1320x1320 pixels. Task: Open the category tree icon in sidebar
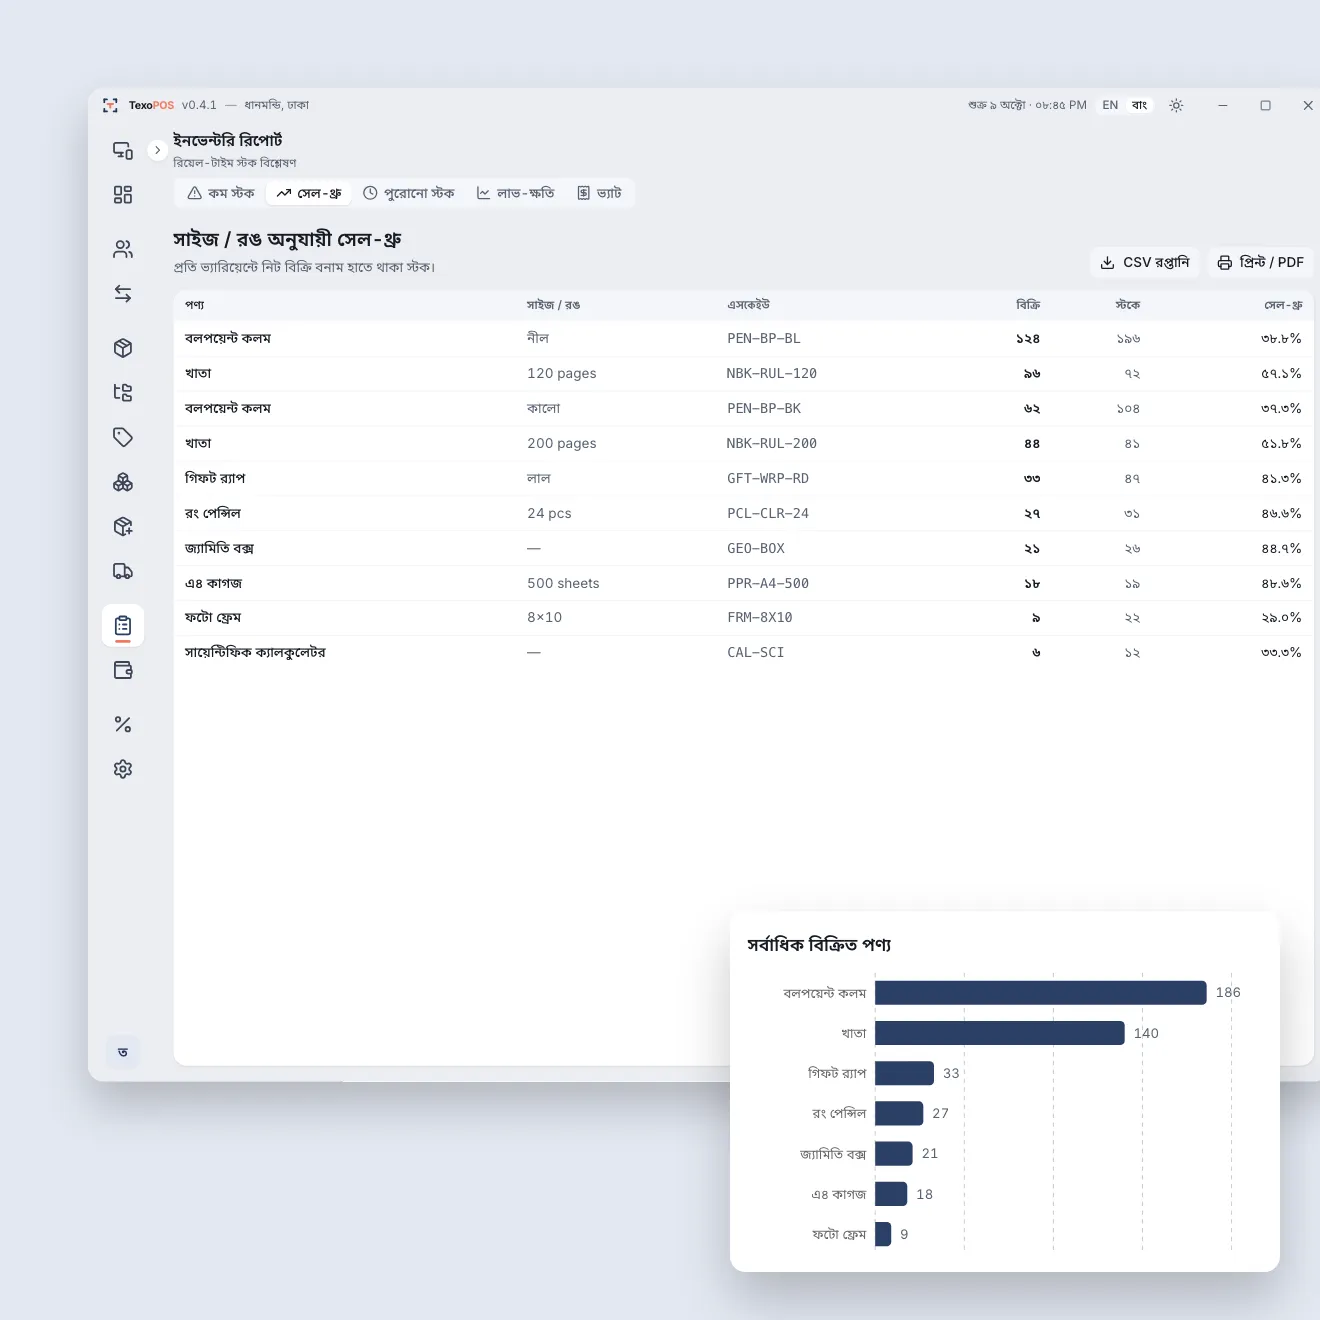[123, 392]
